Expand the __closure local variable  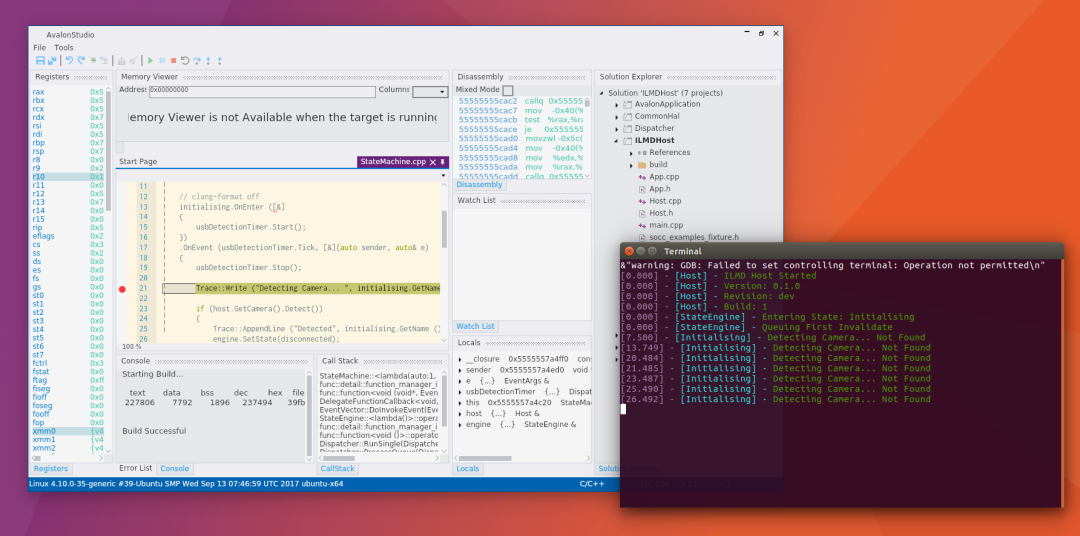click(461, 360)
